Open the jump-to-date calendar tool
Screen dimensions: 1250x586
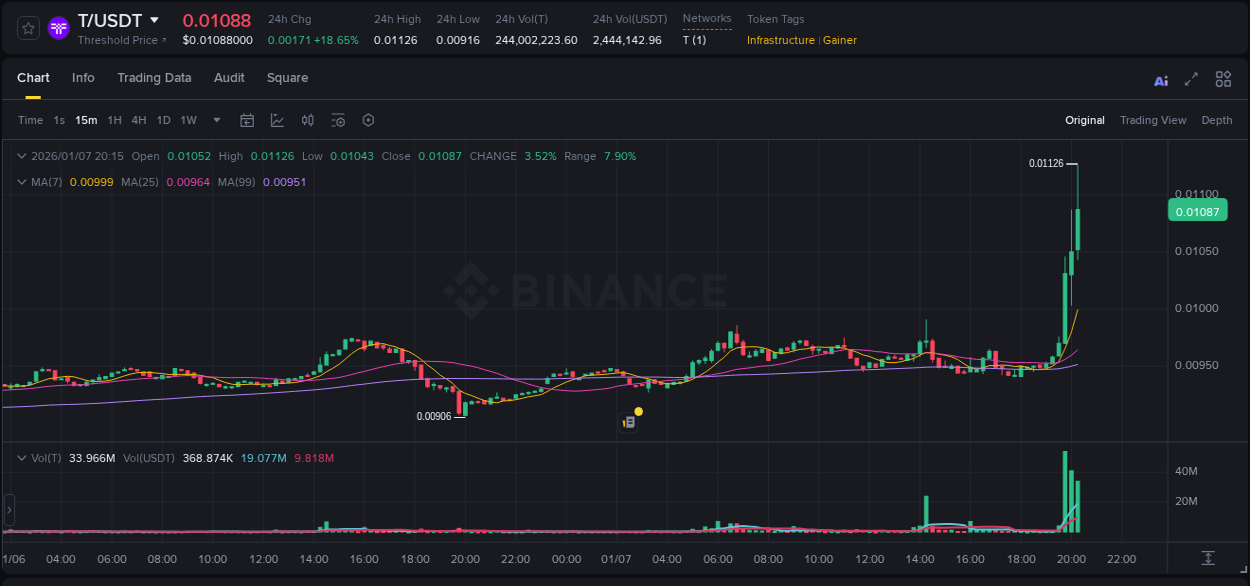pyautogui.click(x=247, y=119)
